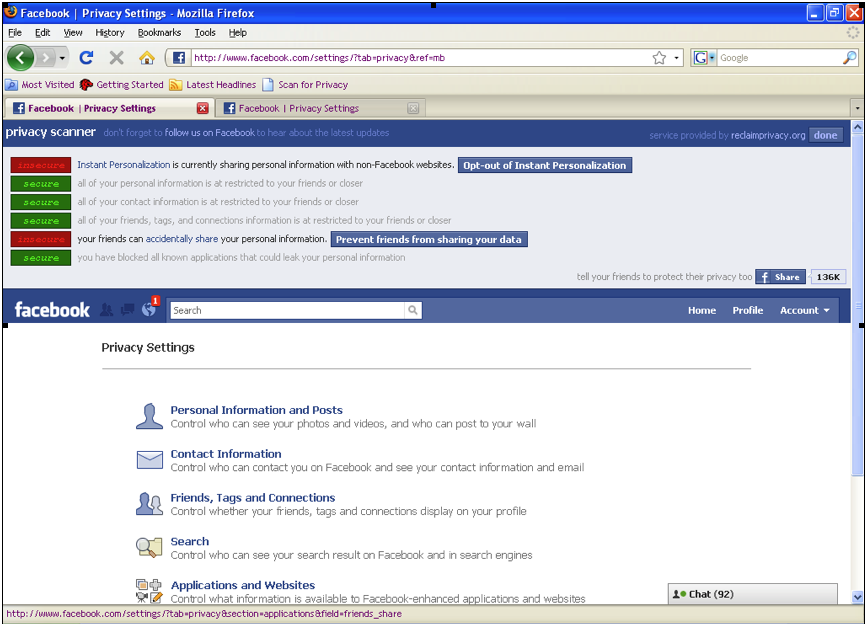Expand the Account dropdown menu
The height and width of the screenshot is (624, 865).
804,310
